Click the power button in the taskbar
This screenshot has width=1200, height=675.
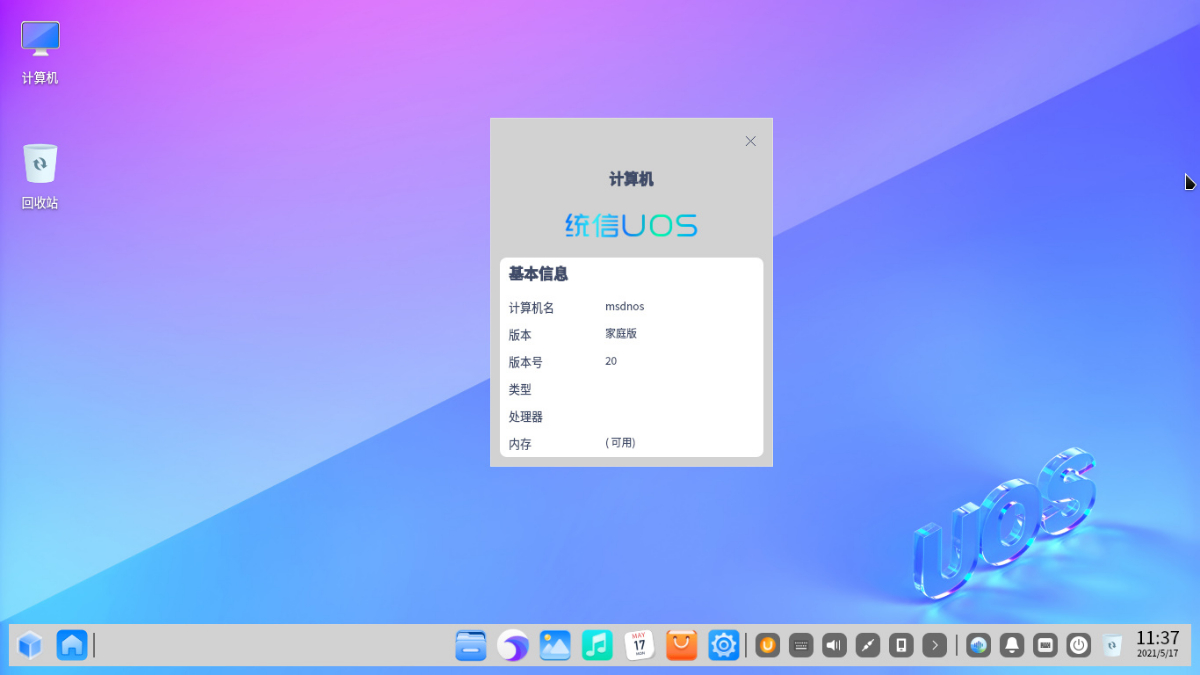(x=1078, y=645)
